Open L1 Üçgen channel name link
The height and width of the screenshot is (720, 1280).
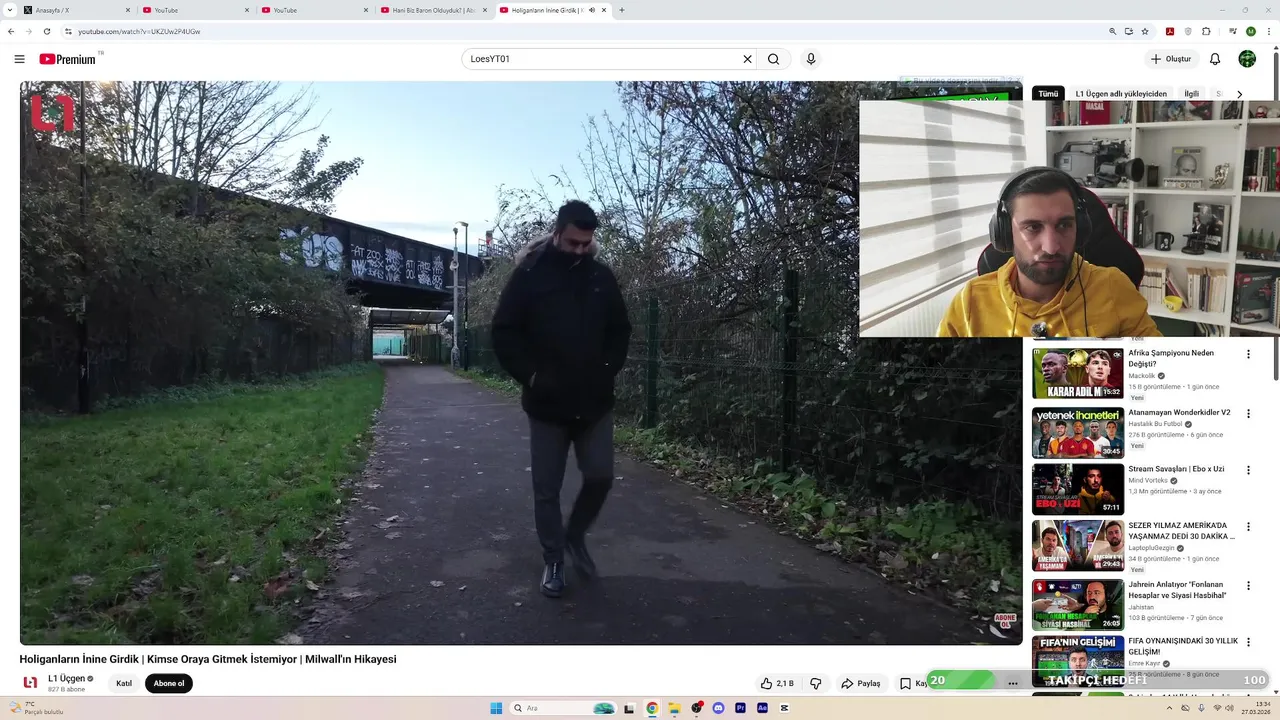[x=66, y=678]
